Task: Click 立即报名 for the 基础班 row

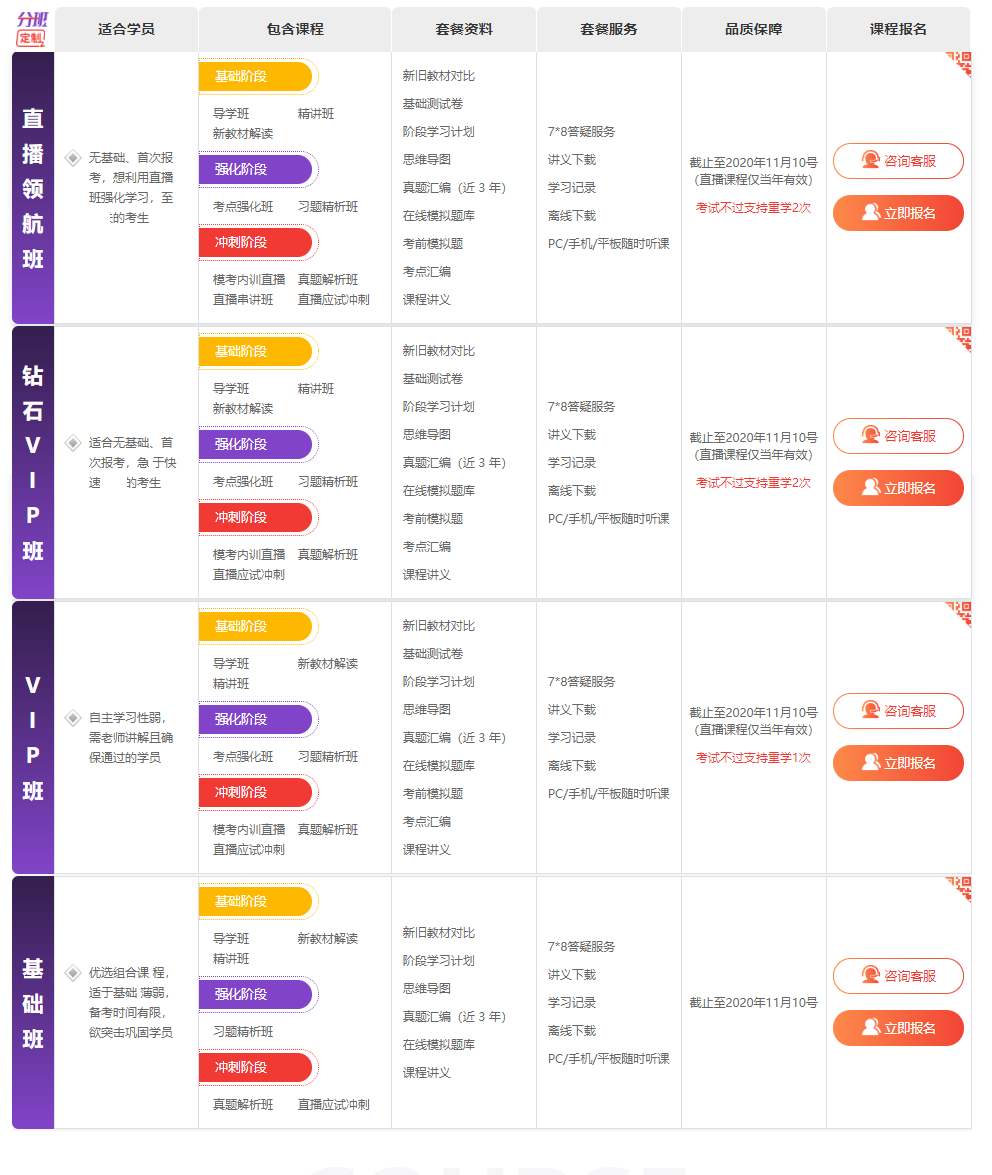Action: (898, 1028)
